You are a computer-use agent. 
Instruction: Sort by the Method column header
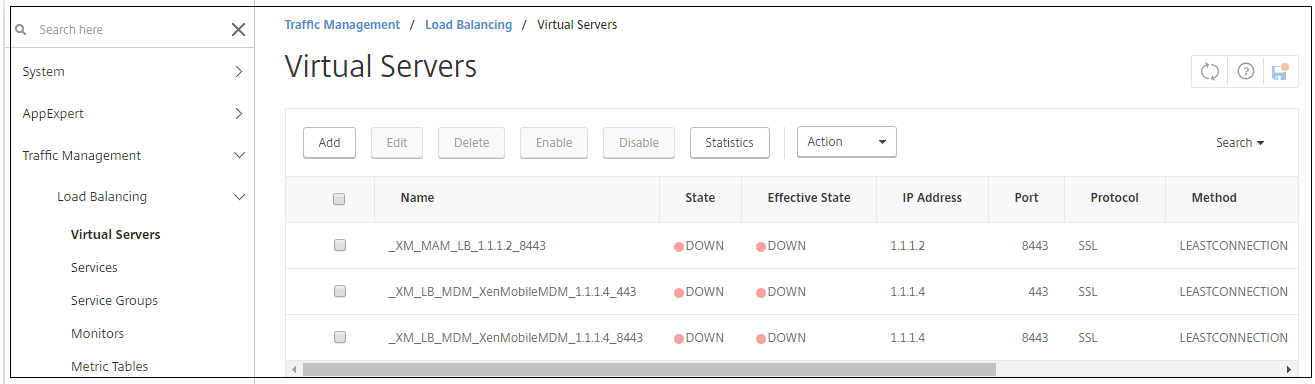pyautogui.click(x=1214, y=198)
